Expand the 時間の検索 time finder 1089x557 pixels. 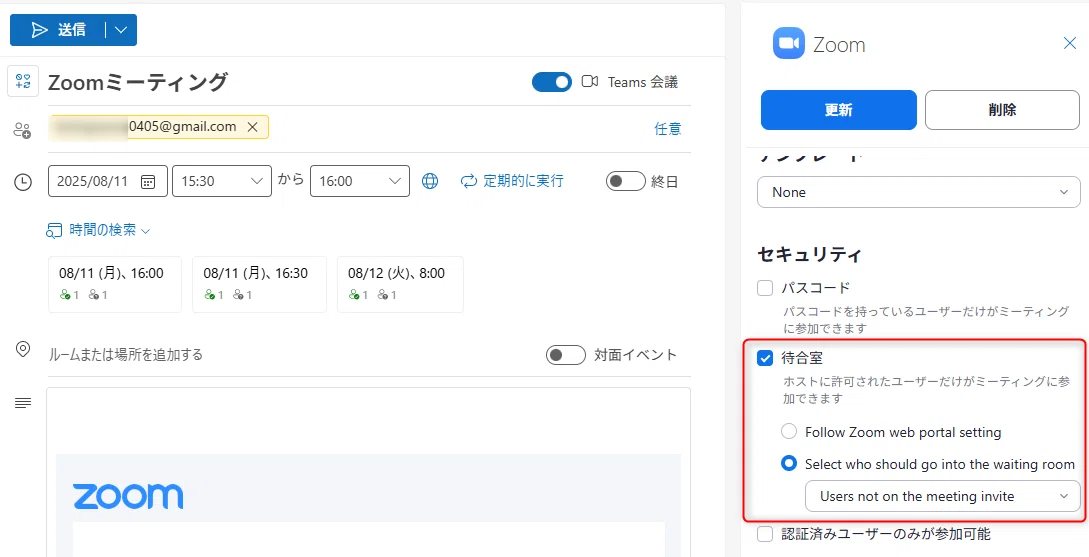coord(98,230)
